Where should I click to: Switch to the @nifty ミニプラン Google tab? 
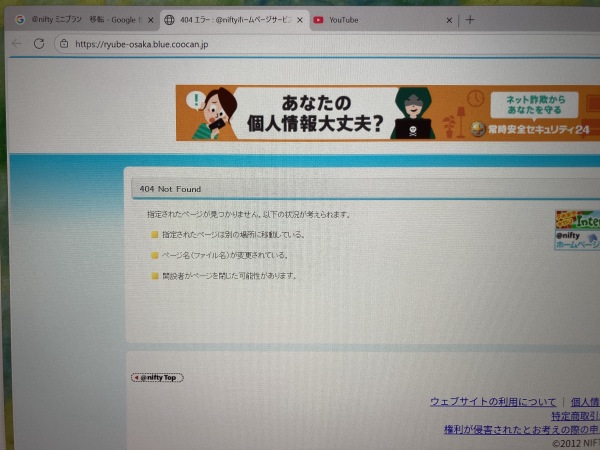[x=80, y=19]
